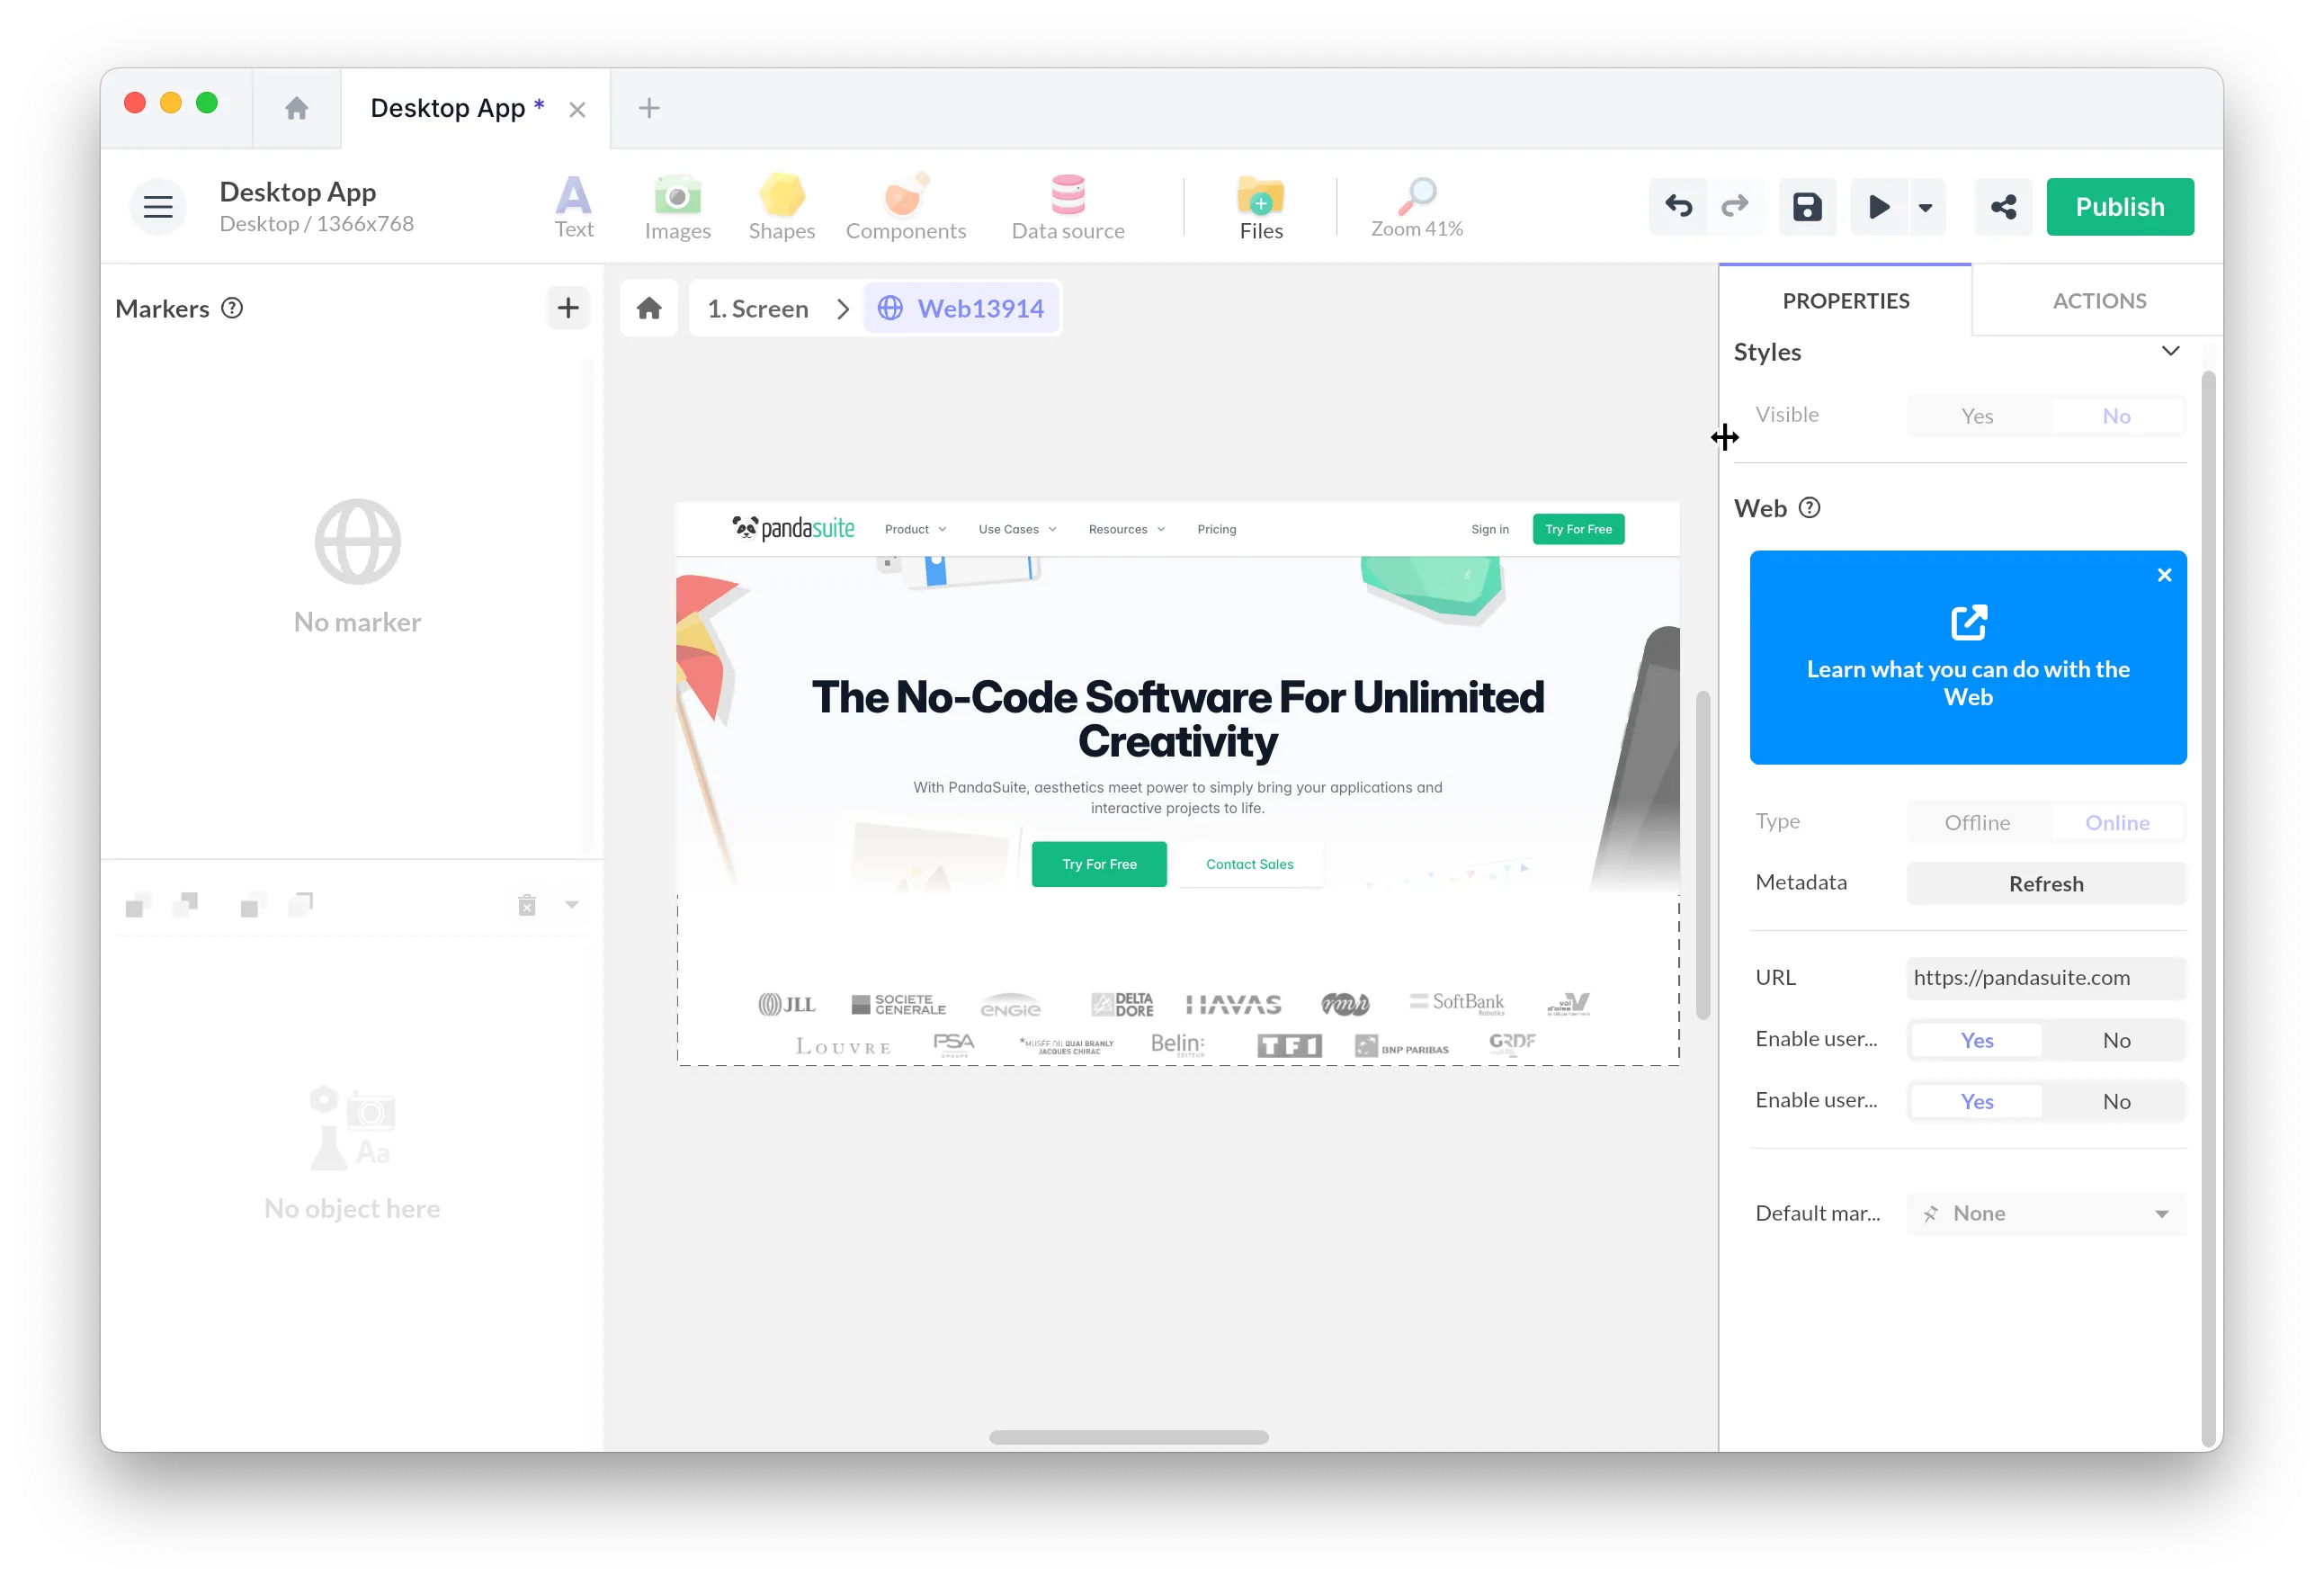The height and width of the screenshot is (1585, 2324).
Task: Click the URL input field
Action: (2045, 977)
